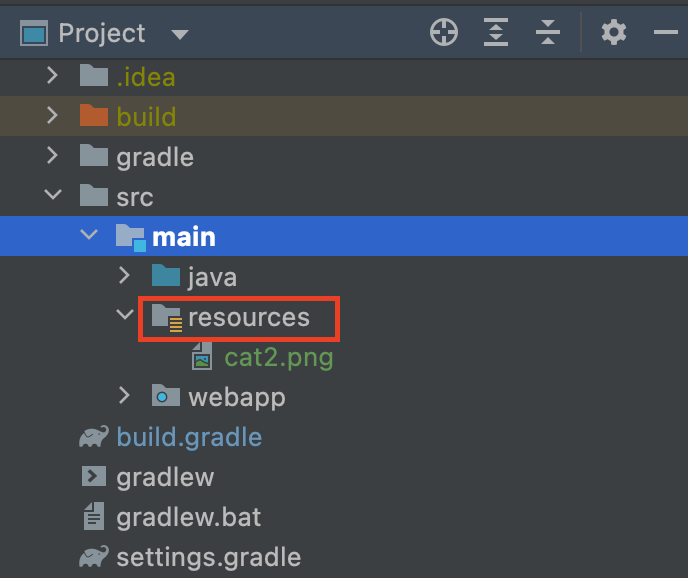Click the cat2.png image file icon
The image size is (688, 578).
(202, 357)
